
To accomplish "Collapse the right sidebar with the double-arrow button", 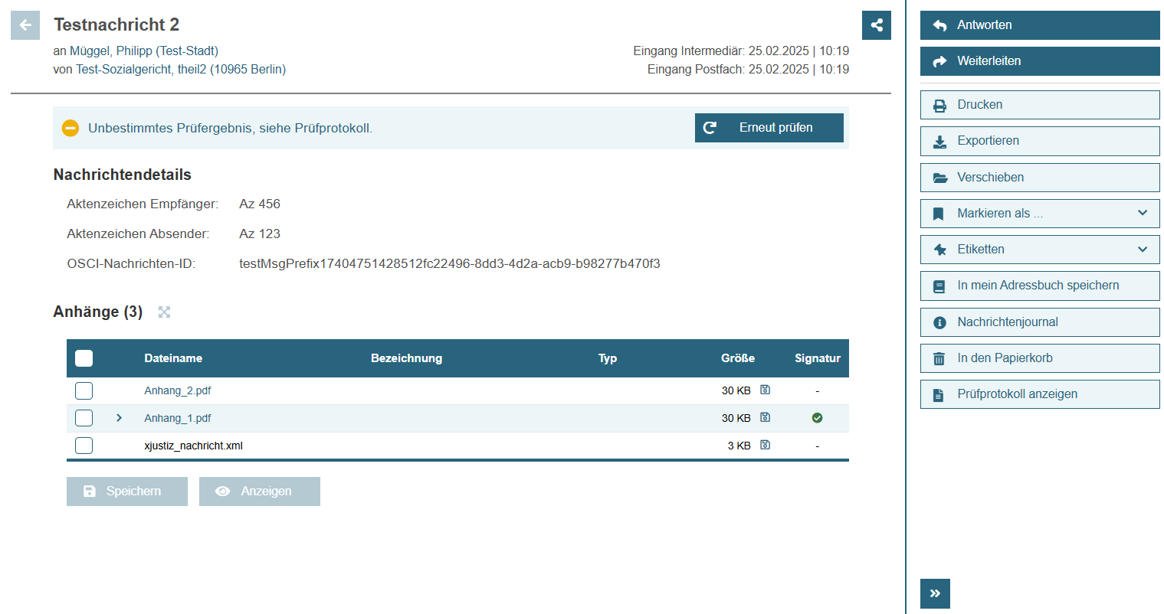I will (935, 593).
